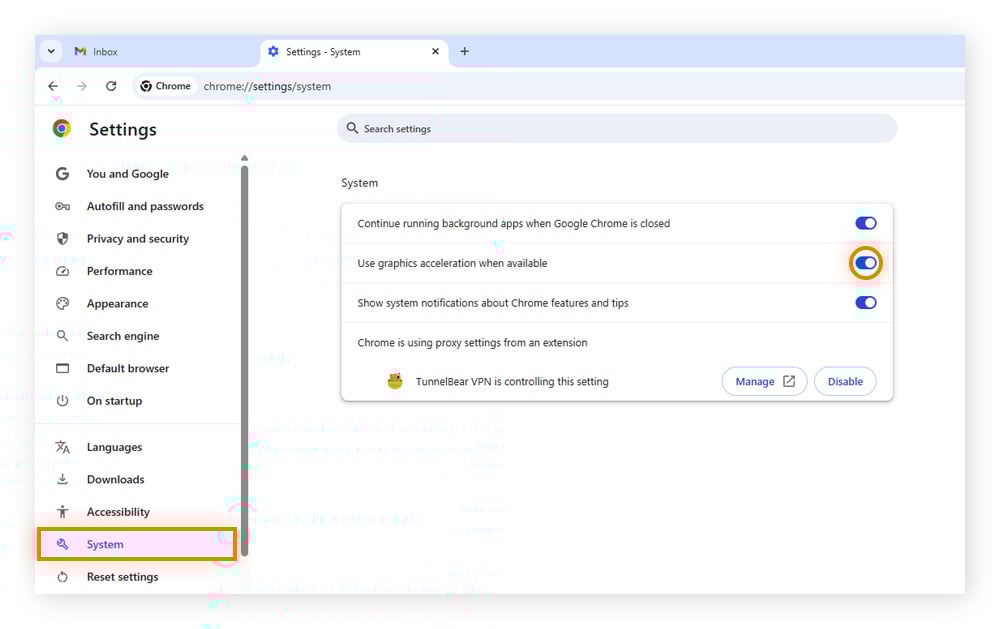
Task: Toggle continue running background apps setting
Action: coord(865,223)
